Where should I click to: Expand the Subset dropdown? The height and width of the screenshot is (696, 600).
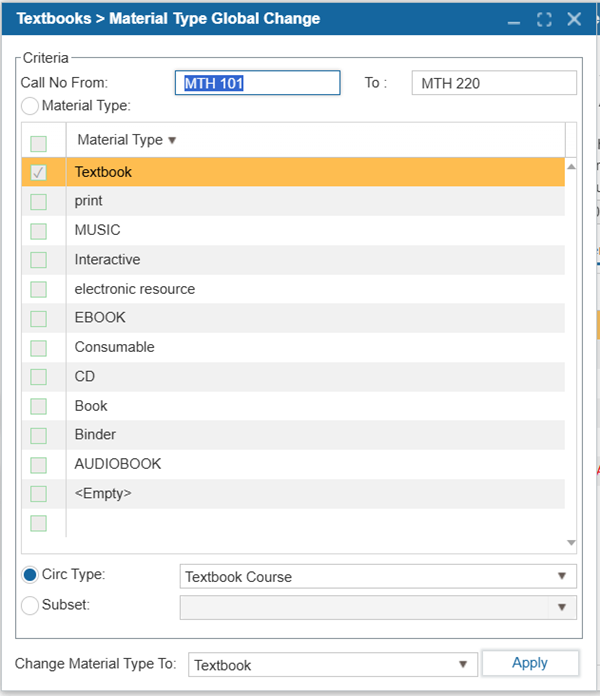[378, 607]
